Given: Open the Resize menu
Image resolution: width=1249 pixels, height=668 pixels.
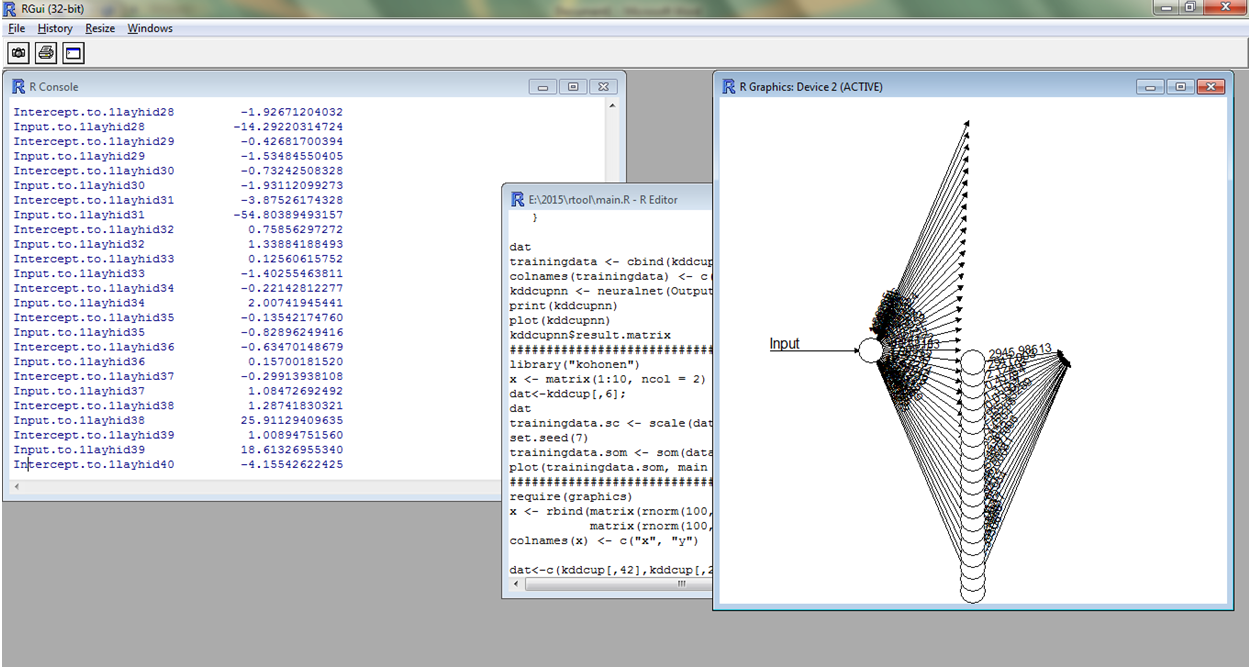Looking at the screenshot, I should point(100,28).
